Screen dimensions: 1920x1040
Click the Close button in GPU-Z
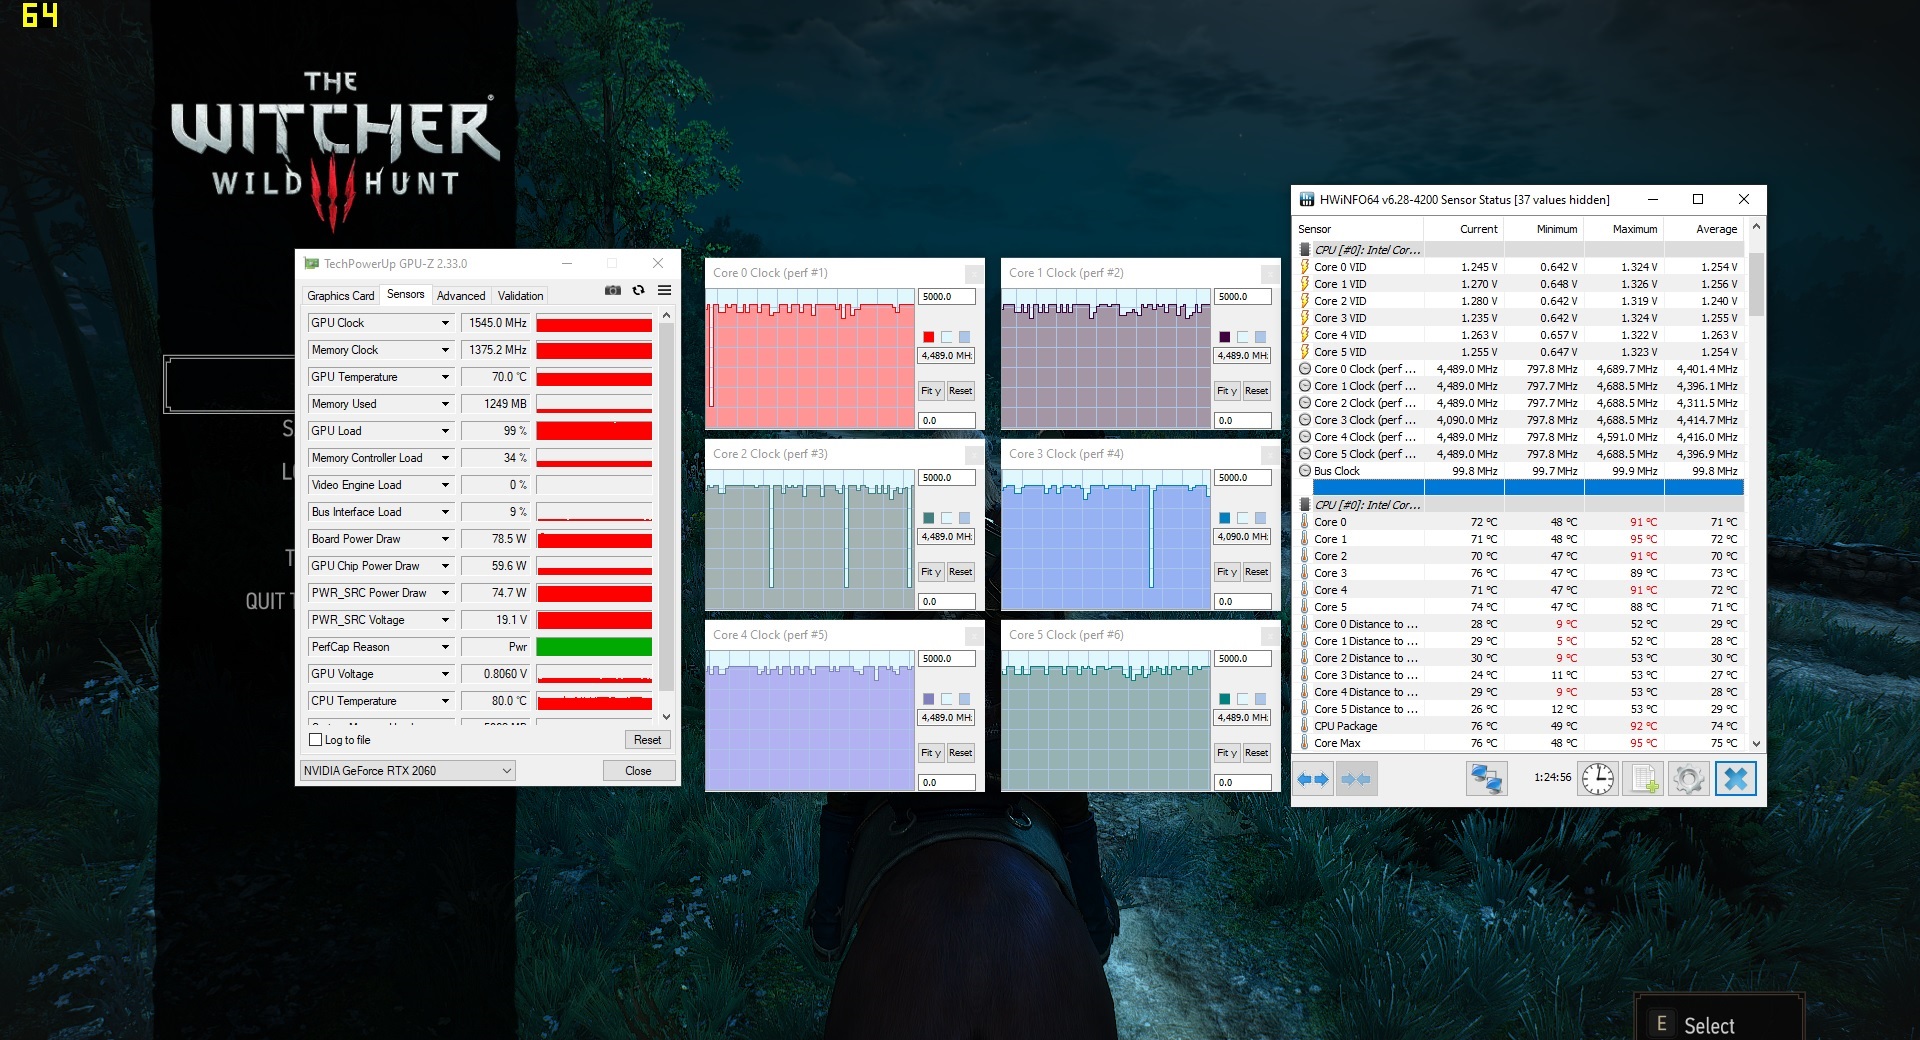(x=638, y=771)
